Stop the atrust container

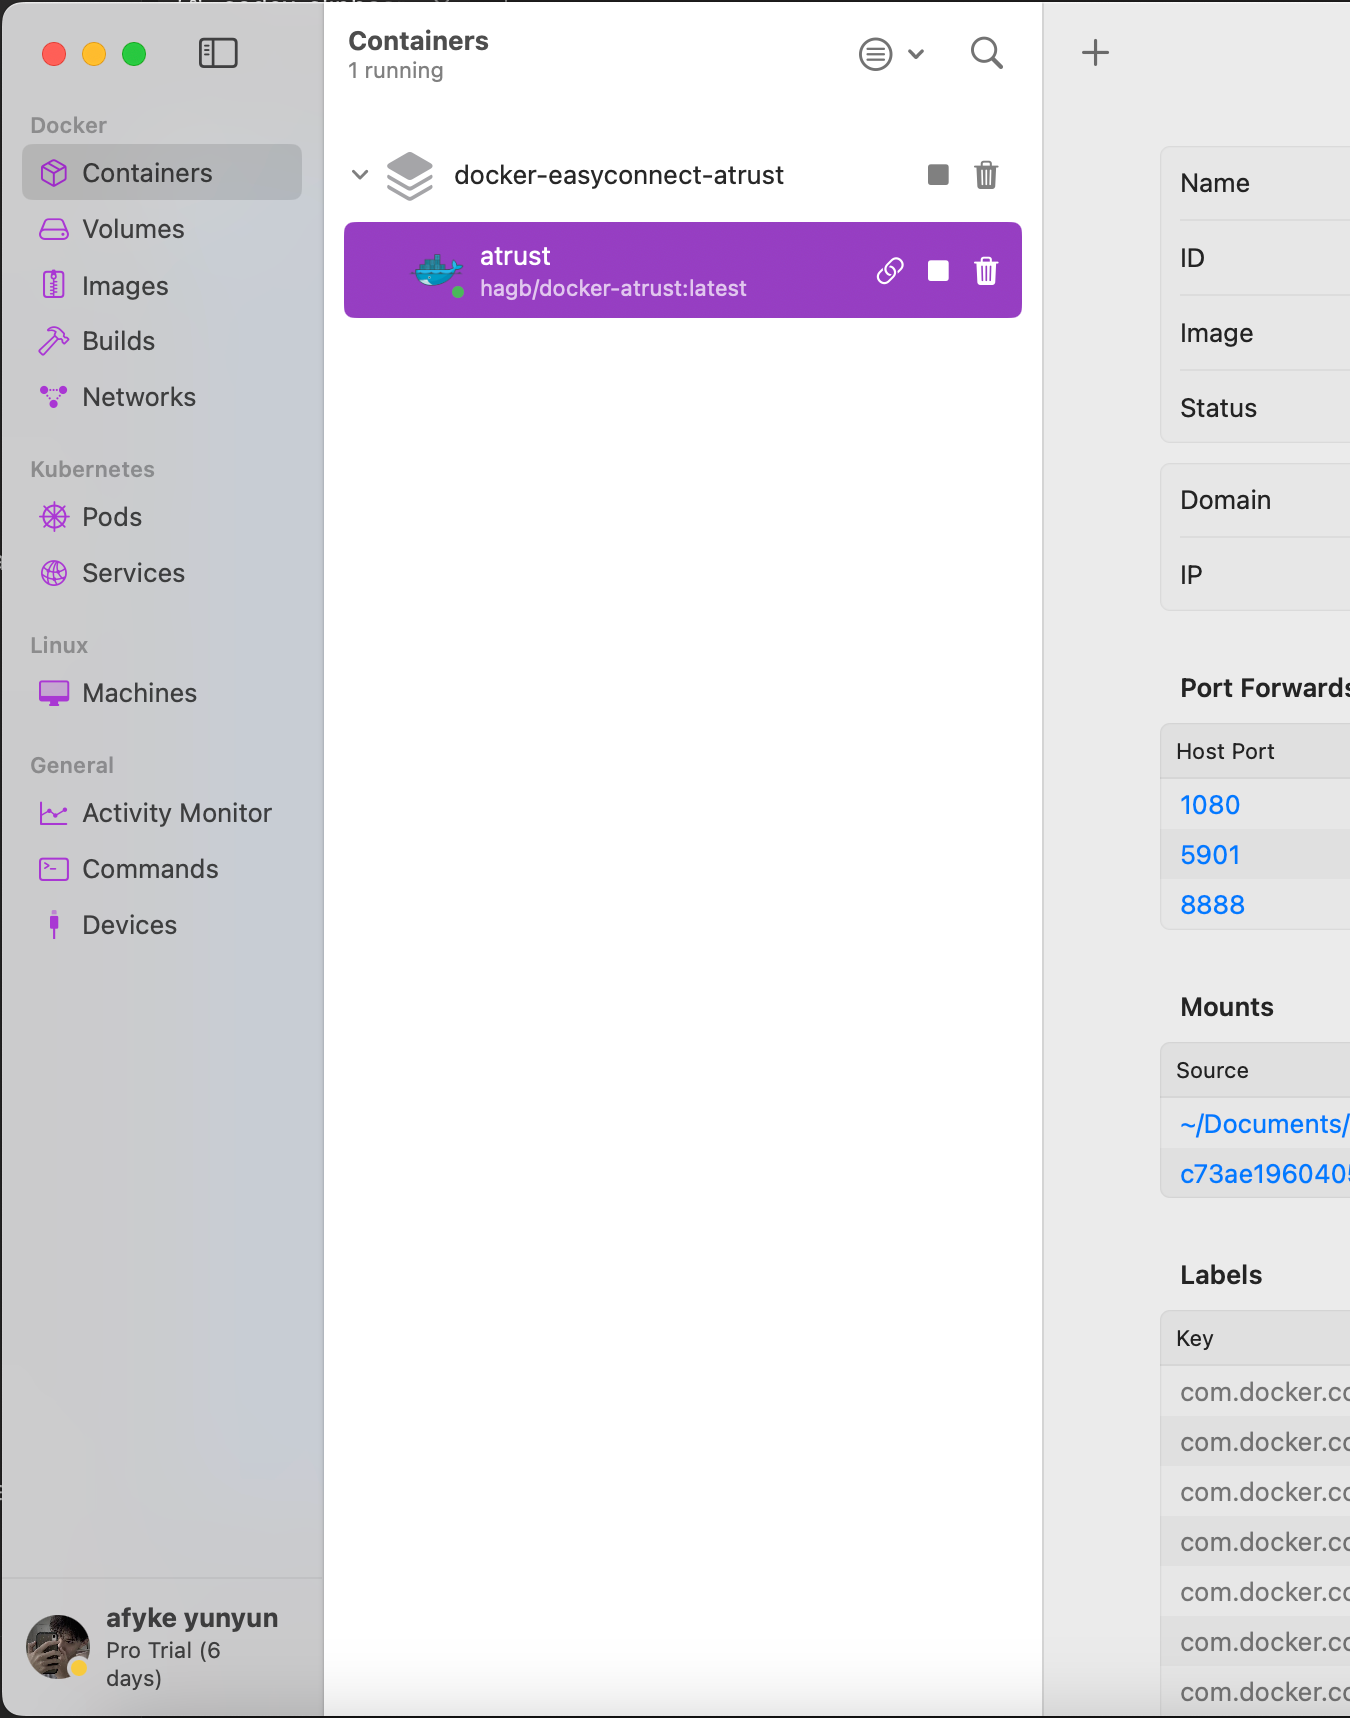tap(938, 271)
